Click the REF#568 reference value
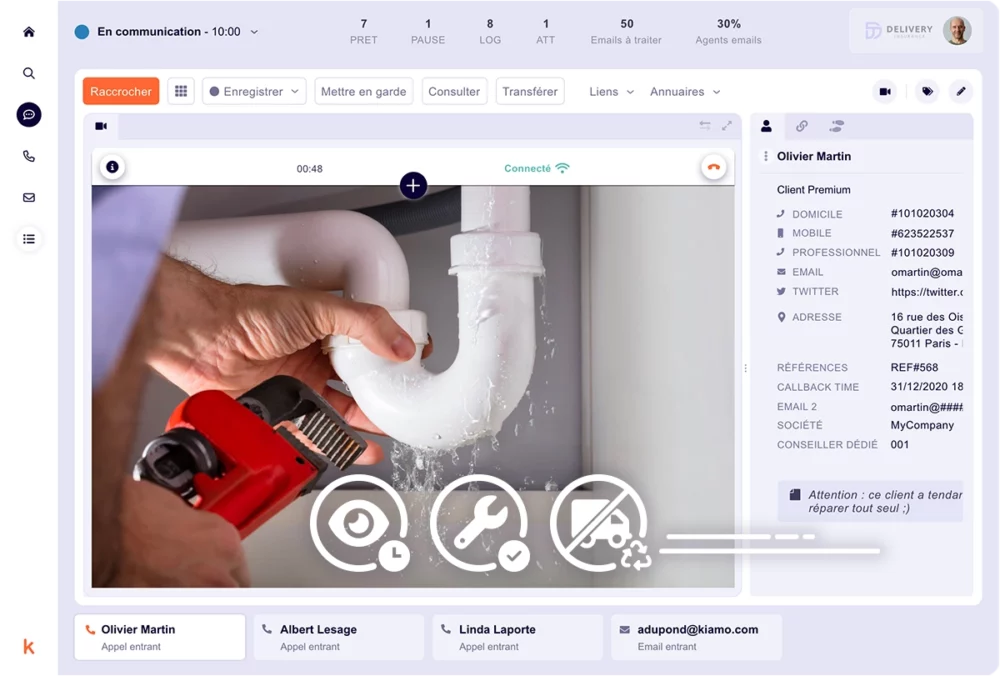The image size is (1000, 676). (915, 367)
